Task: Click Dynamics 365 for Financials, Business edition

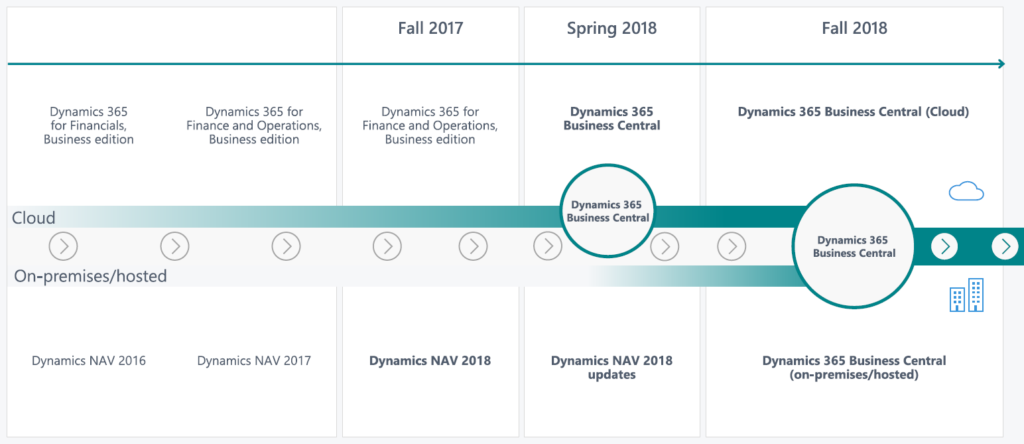Action: [89, 125]
